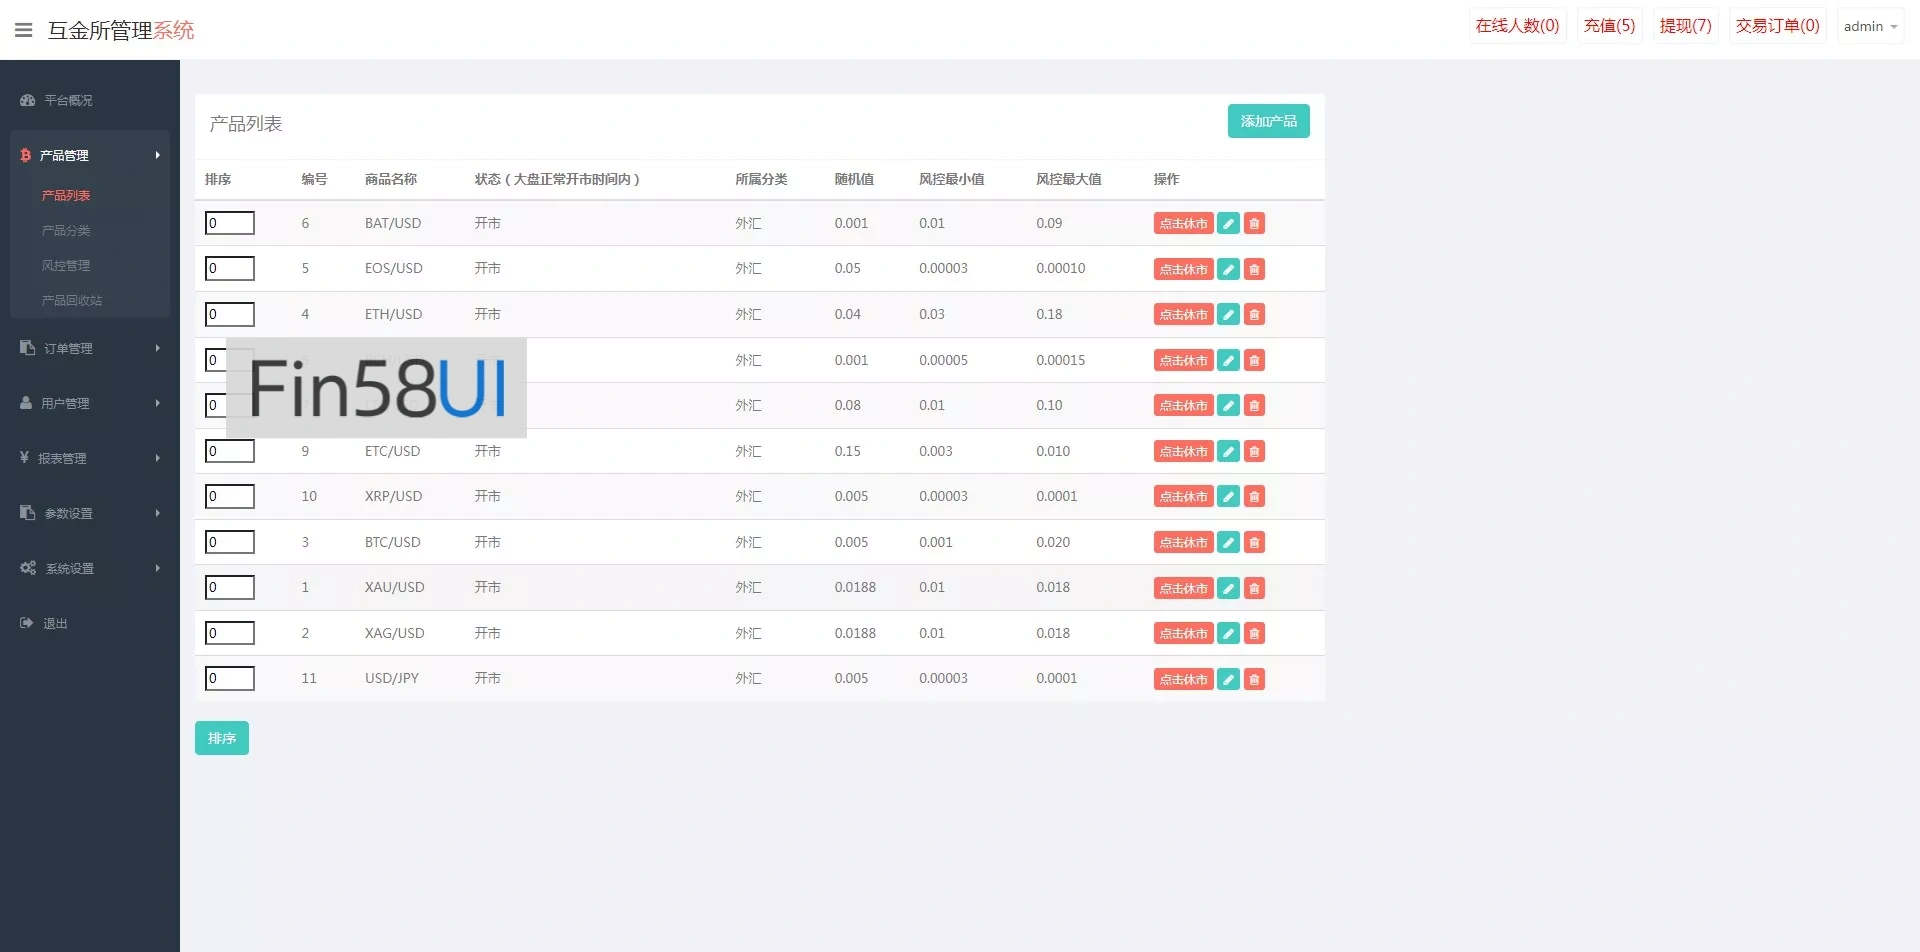Open the 充值(5) notification link
This screenshot has height=952, width=1920.
(x=1609, y=26)
